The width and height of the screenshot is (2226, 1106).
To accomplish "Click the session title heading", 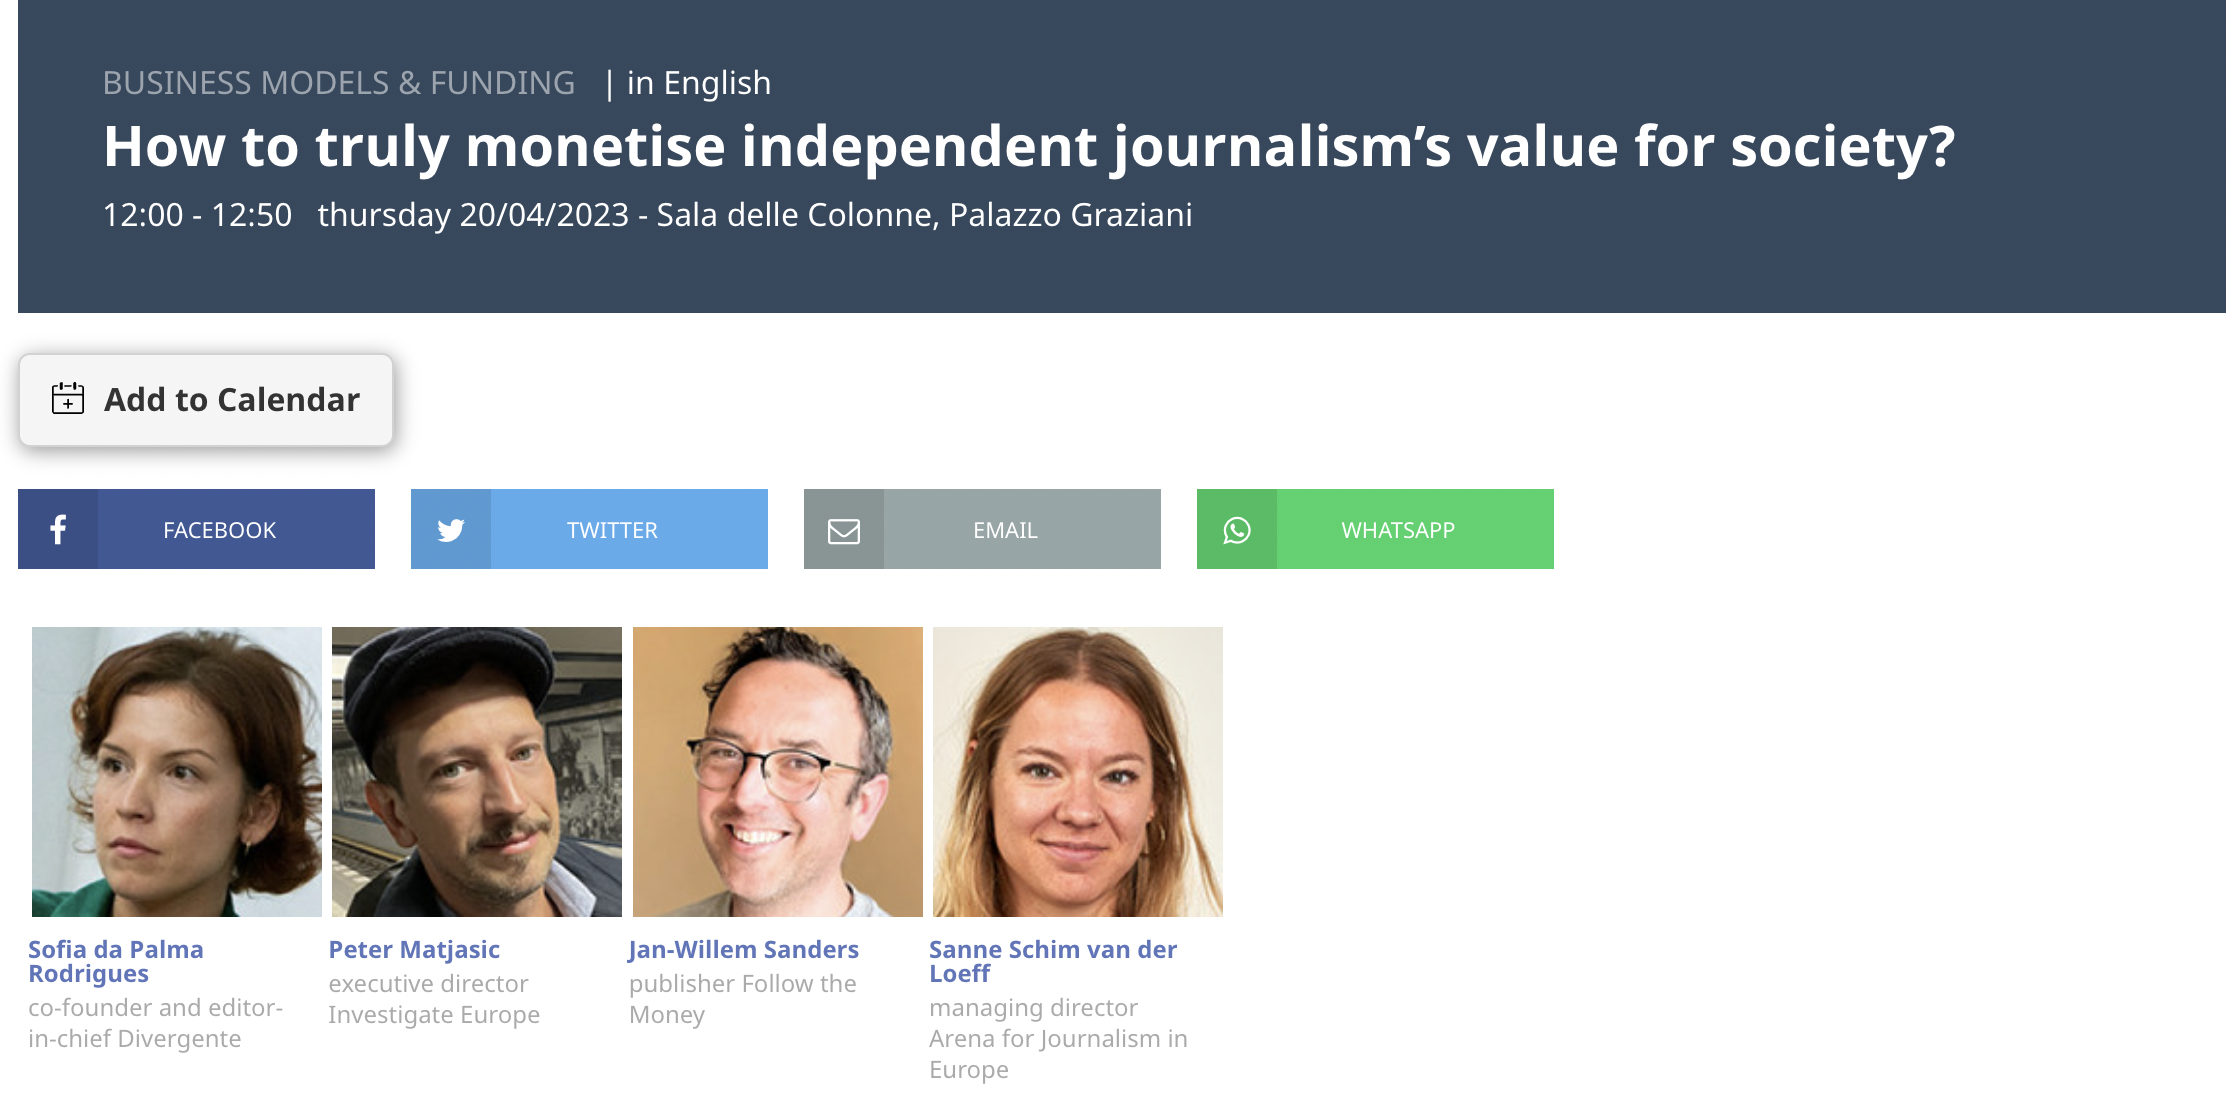I will tap(1029, 146).
